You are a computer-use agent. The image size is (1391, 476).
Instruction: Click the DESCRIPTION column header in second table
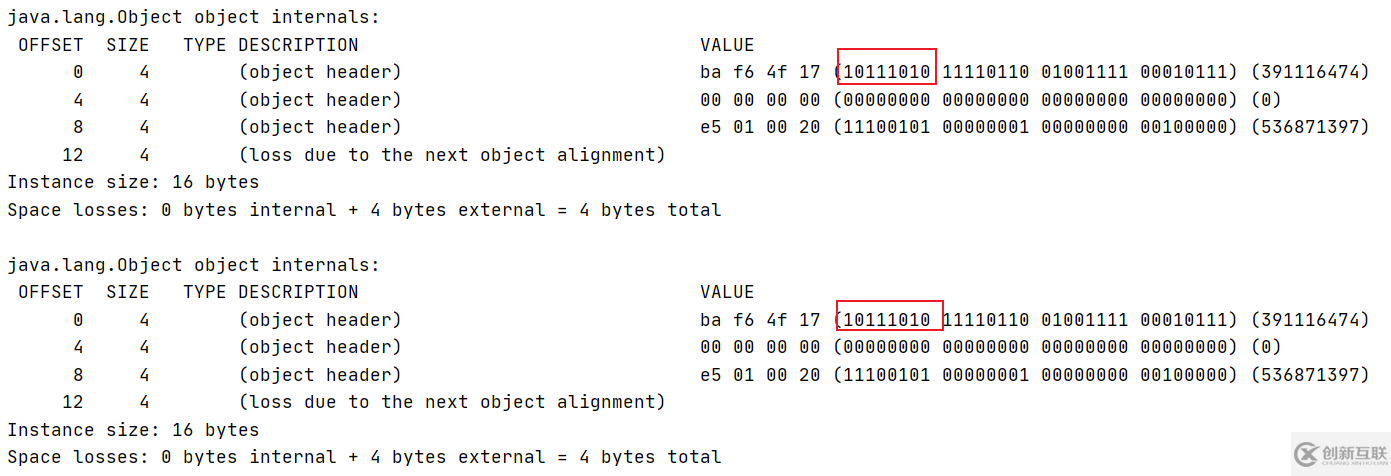(x=298, y=292)
